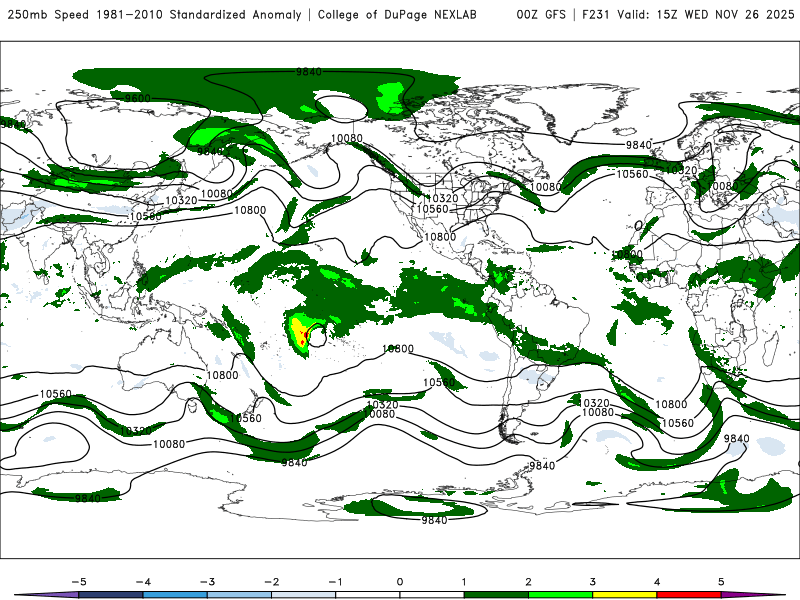Image resolution: width=800 pixels, height=600 pixels.
Task: Click the '10560' contour label over the central United States
Action: [432, 209]
